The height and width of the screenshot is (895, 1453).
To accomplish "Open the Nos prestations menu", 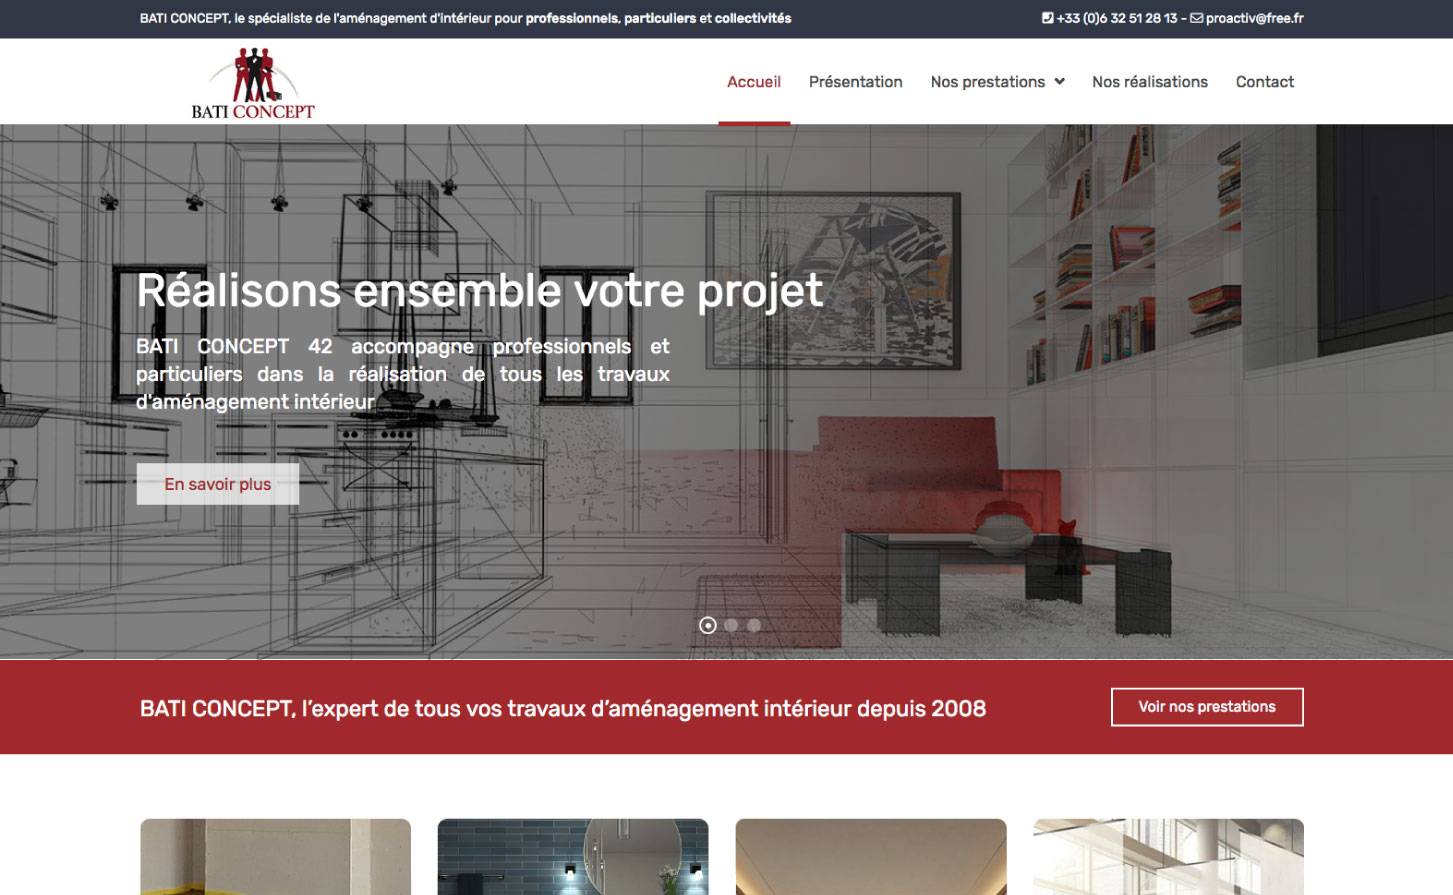I will click(988, 82).
